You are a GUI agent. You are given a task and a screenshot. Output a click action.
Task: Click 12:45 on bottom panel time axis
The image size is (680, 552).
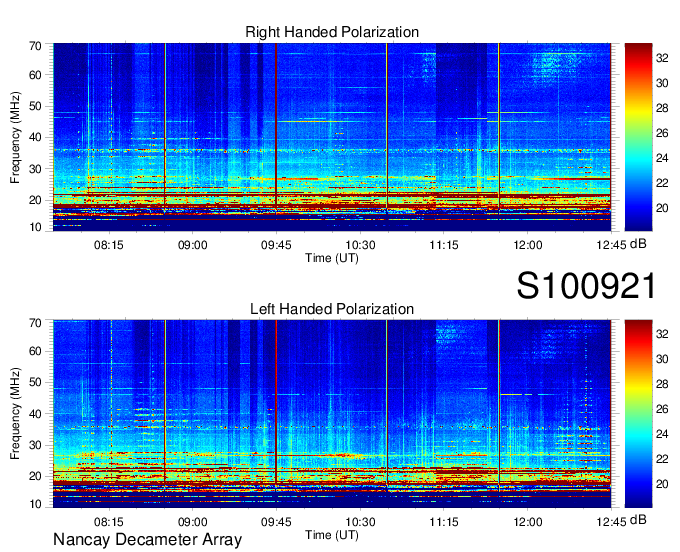pos(611,522)
